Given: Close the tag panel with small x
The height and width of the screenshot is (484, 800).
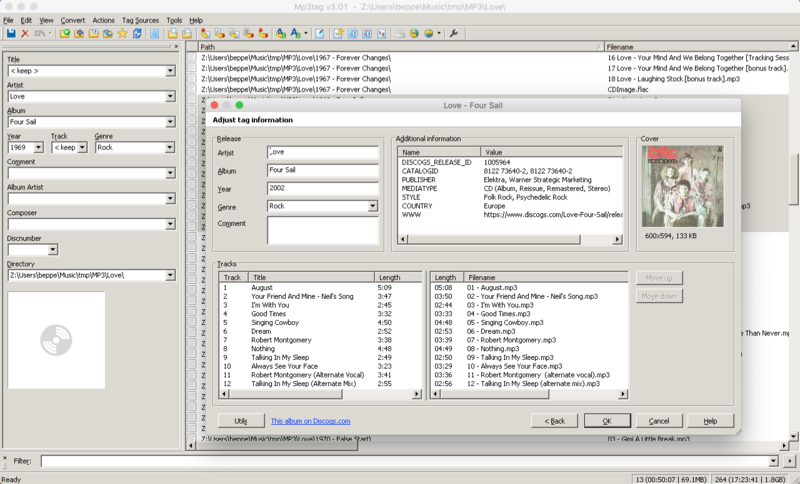Looking at the screenshot, I should point(177,46).
